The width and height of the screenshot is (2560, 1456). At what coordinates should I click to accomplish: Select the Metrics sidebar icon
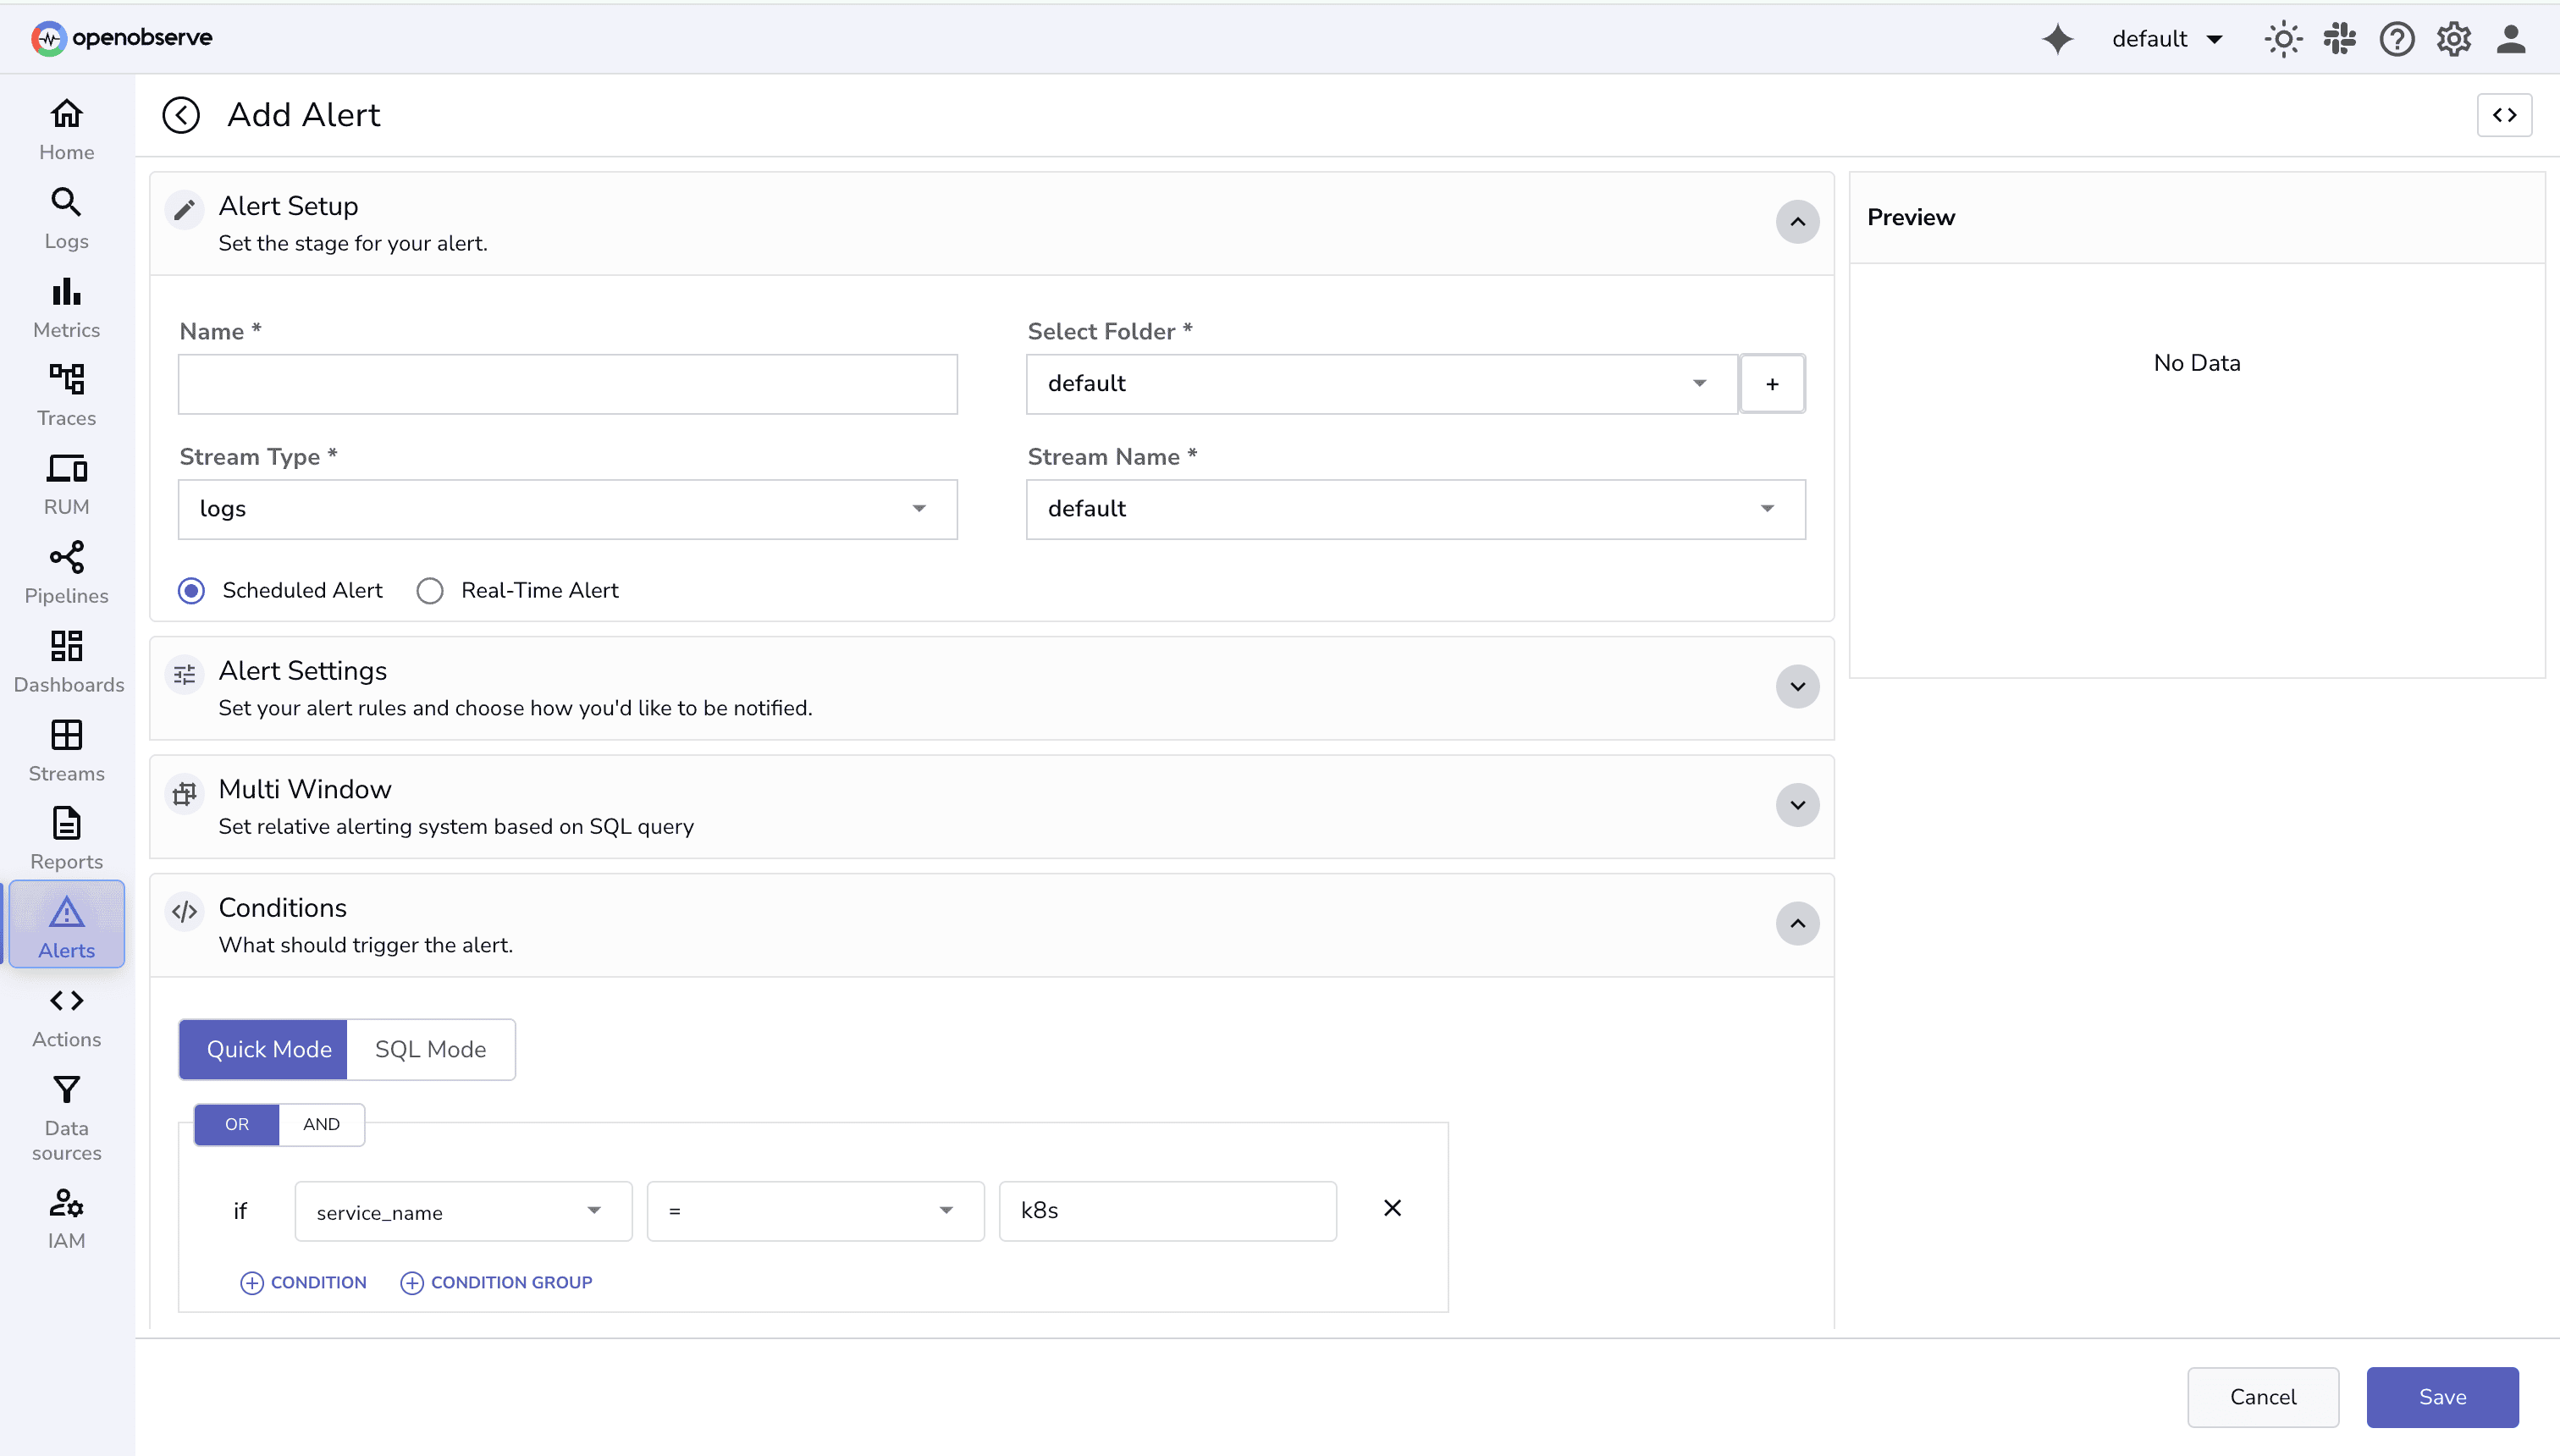point(65,306)
